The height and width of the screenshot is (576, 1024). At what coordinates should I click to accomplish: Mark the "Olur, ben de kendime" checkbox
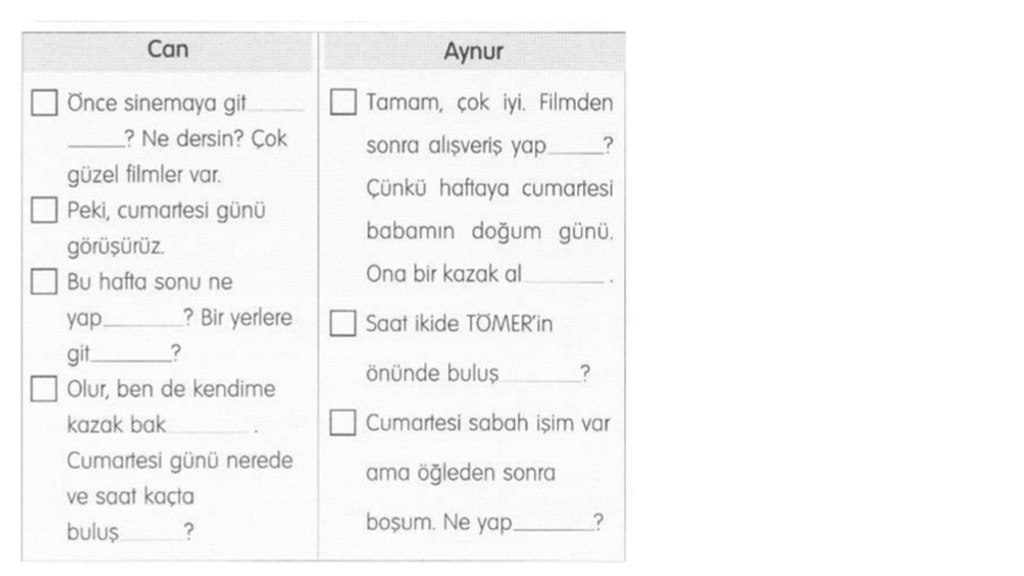point(43,389)
